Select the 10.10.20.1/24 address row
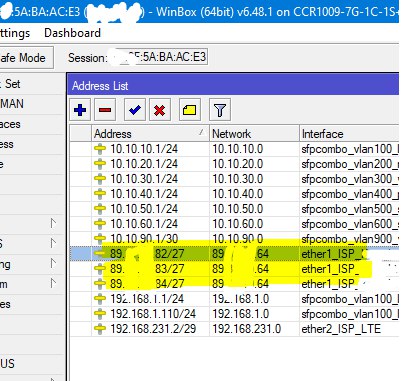The height and width of the screenshot is (381, 405). click(x=234, y=164)
